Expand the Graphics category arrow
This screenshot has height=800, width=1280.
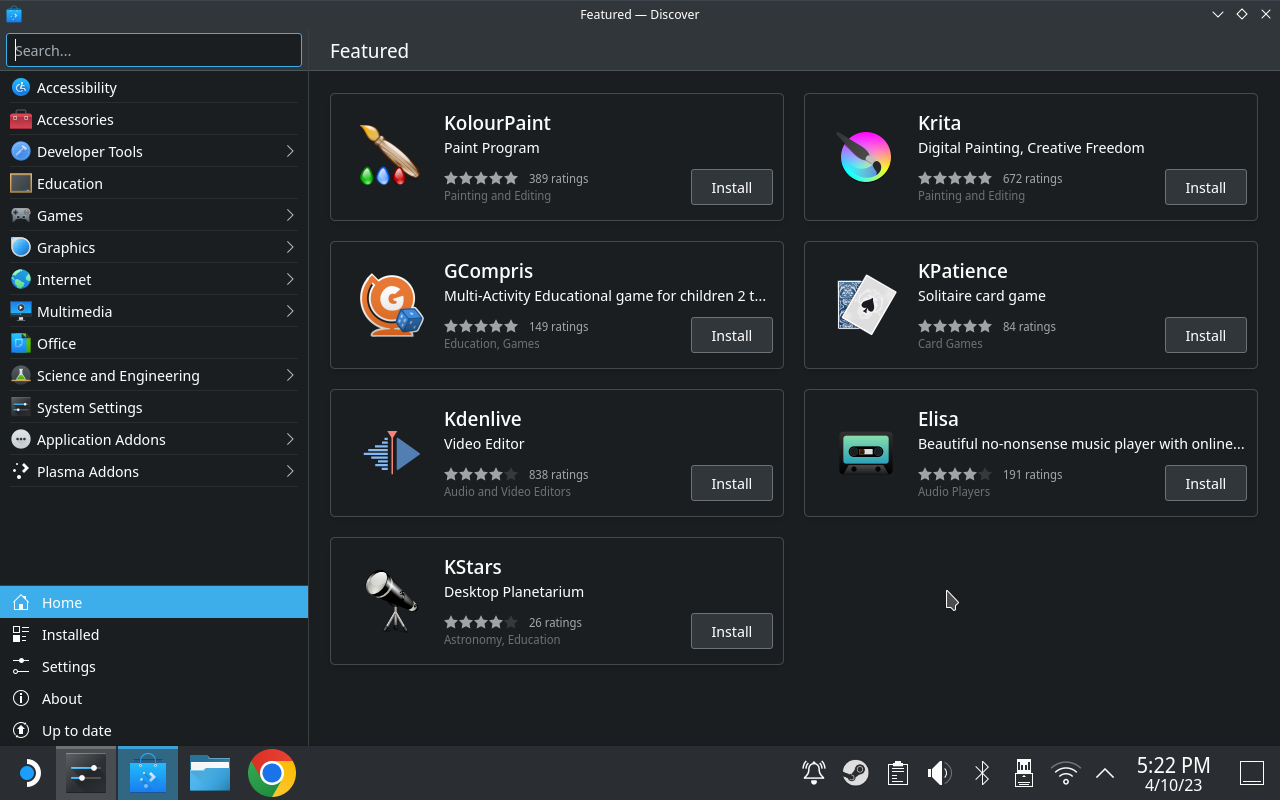point(290,248)
